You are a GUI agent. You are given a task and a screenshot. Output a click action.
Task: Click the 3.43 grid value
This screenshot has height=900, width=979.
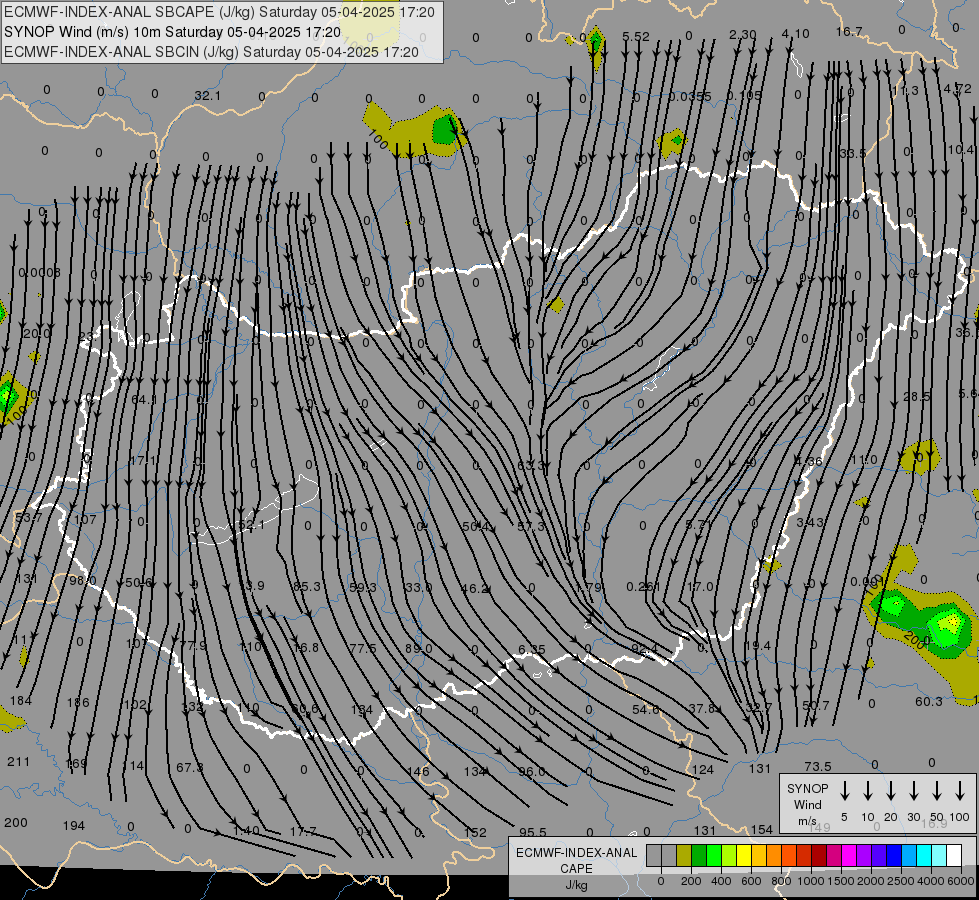(810, 522)
